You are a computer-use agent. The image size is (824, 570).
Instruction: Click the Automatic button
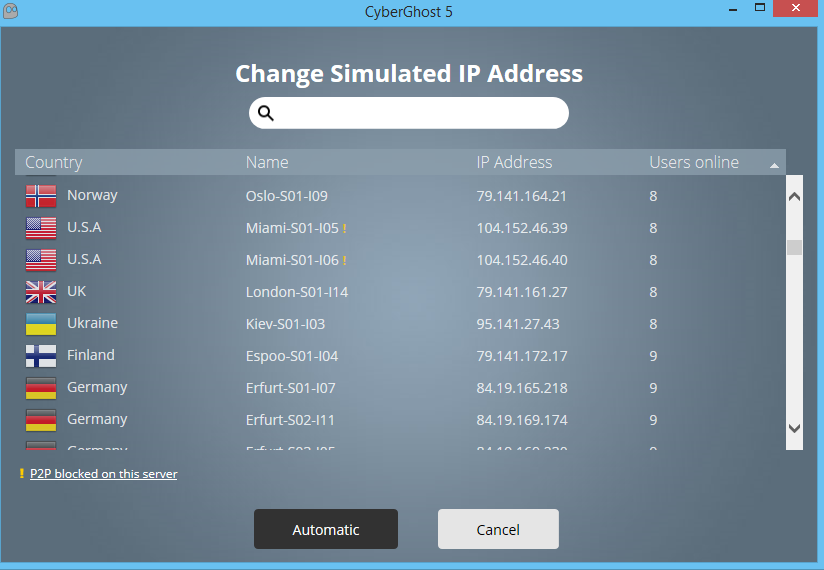tap(326, 529)
